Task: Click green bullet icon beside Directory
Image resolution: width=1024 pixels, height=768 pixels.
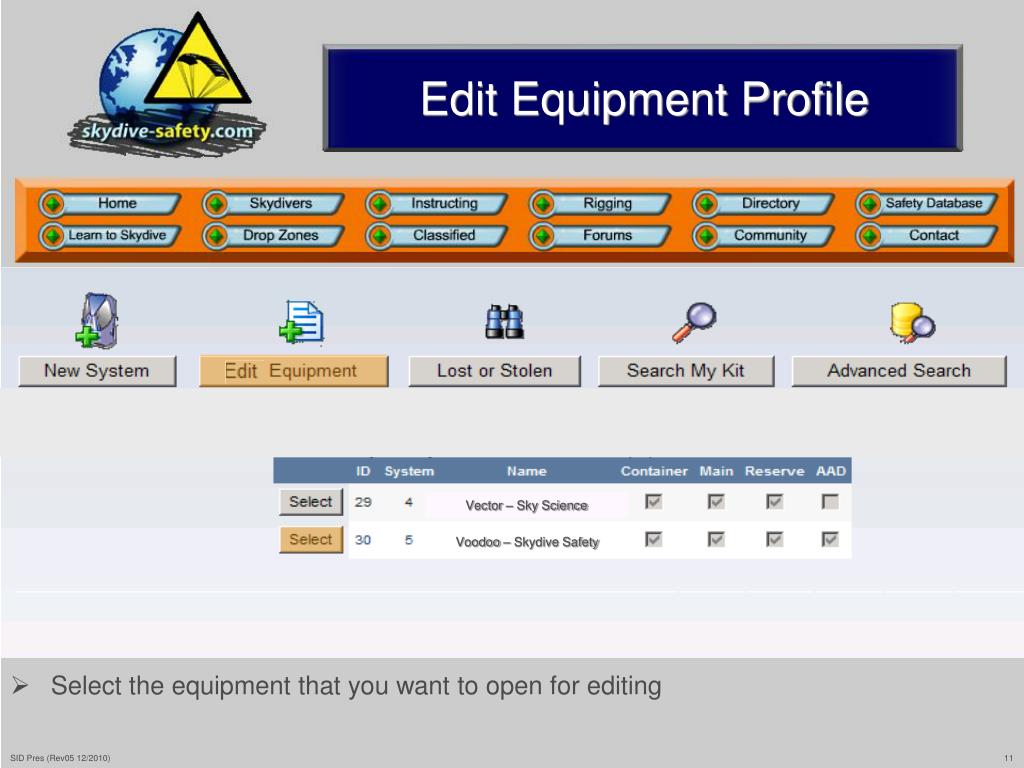Action: [x=706, y=204]
